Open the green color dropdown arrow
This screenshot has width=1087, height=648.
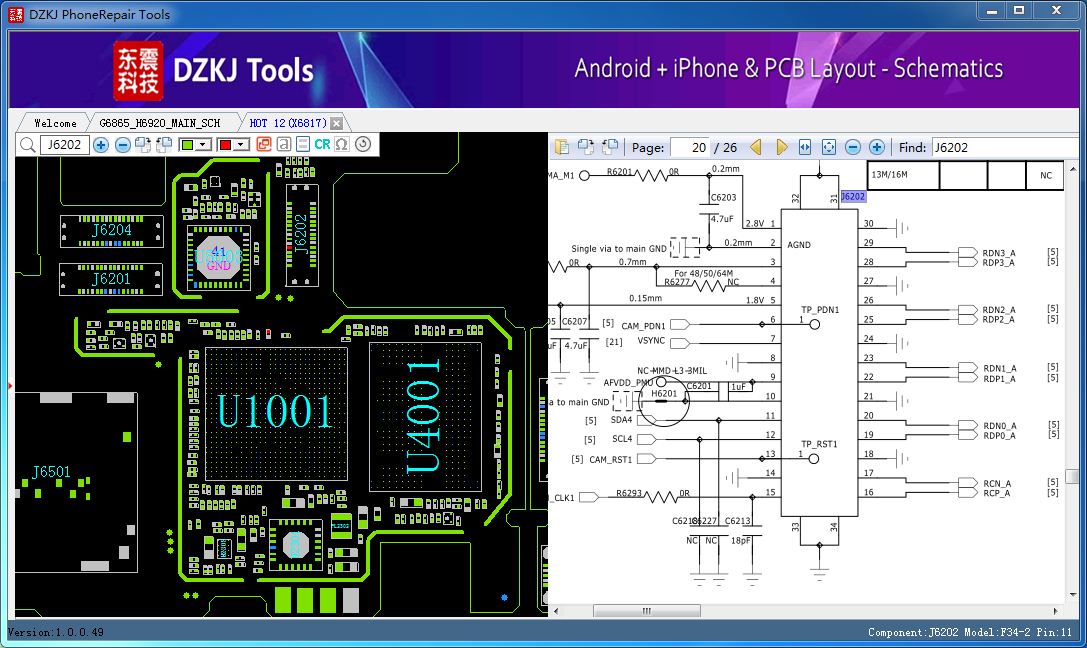click(x=203, y=145)
